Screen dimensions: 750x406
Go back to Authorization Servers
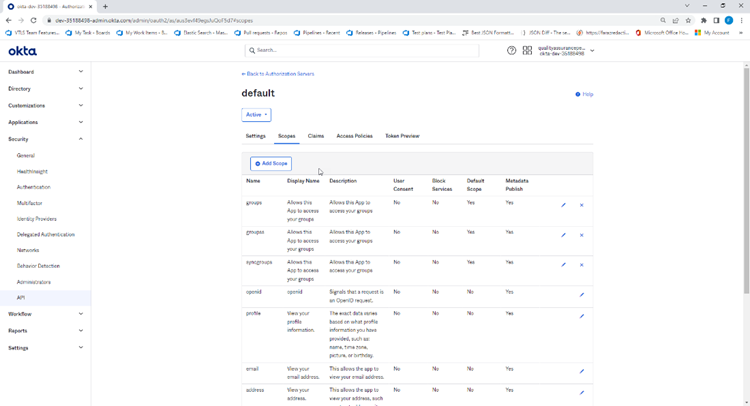pyautogui.click(x=278, y=74)
